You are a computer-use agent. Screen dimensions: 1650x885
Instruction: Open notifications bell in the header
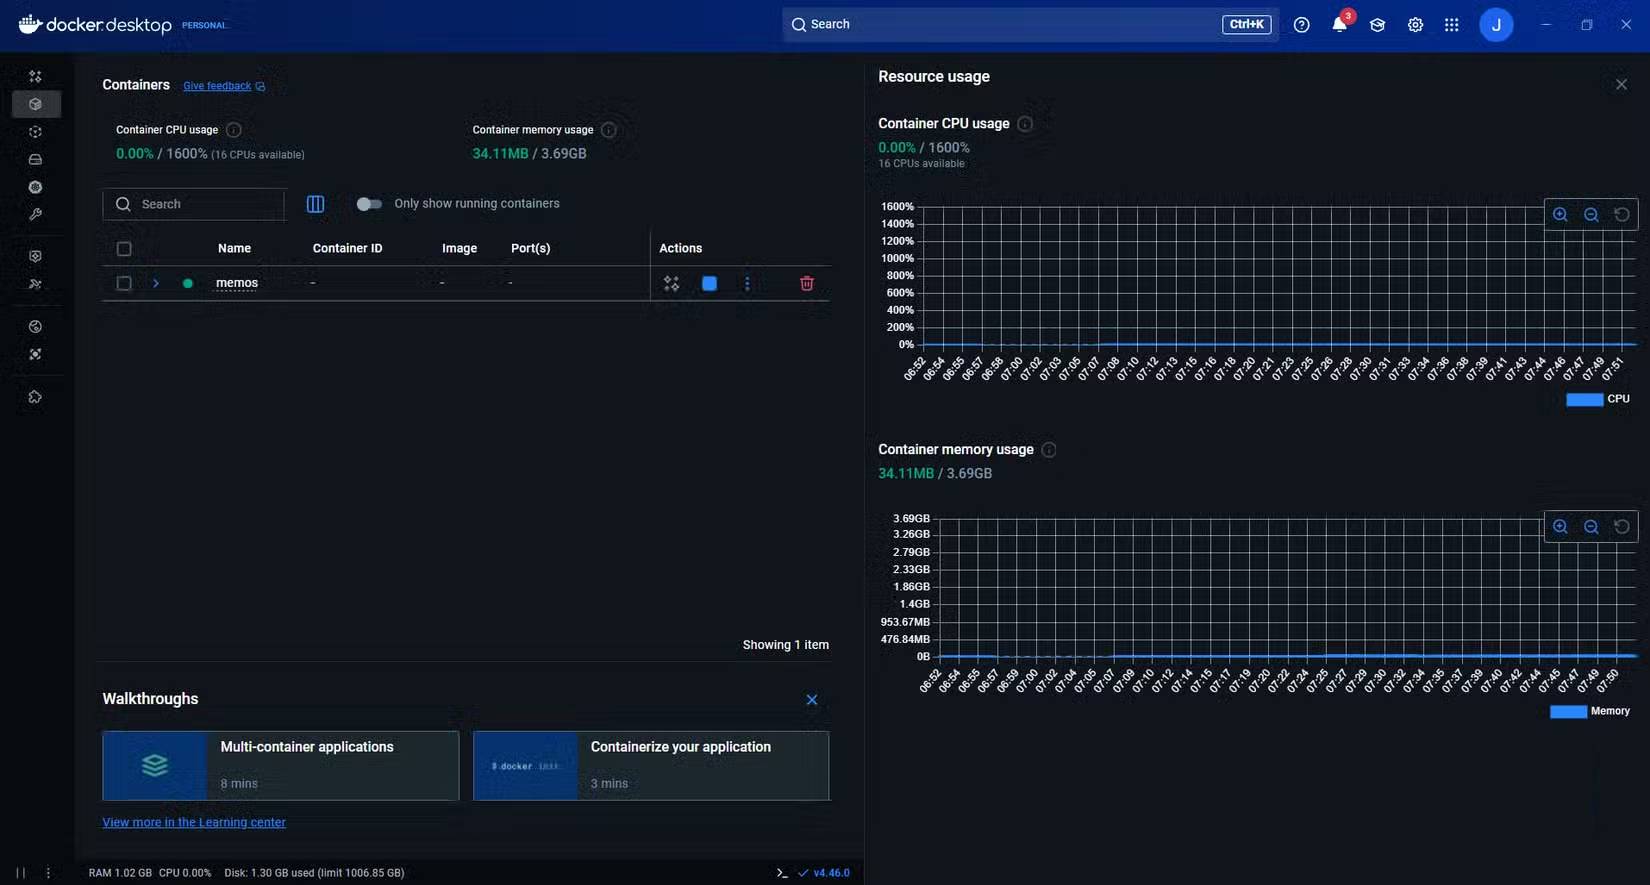pyautogui.click(x=1339, y=25)
